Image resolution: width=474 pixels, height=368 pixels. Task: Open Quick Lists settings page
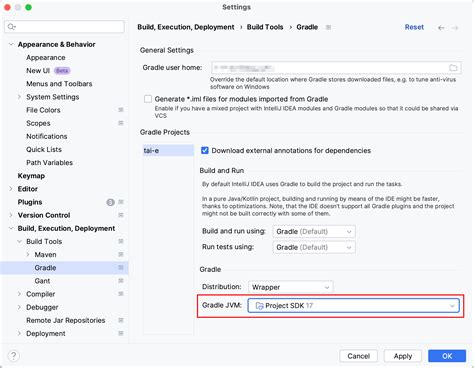(44, 149)
